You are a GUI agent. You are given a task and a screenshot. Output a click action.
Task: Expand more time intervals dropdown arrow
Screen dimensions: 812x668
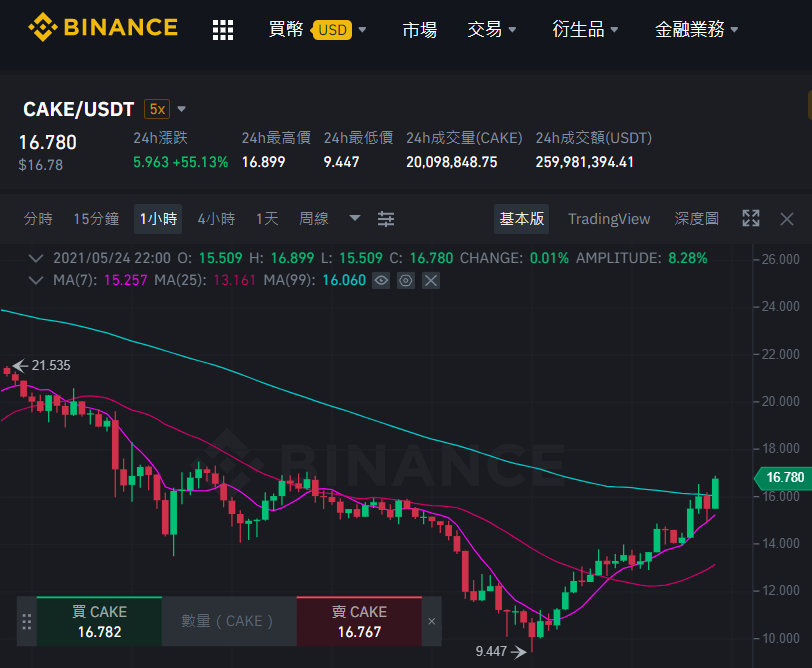[355, 218]
